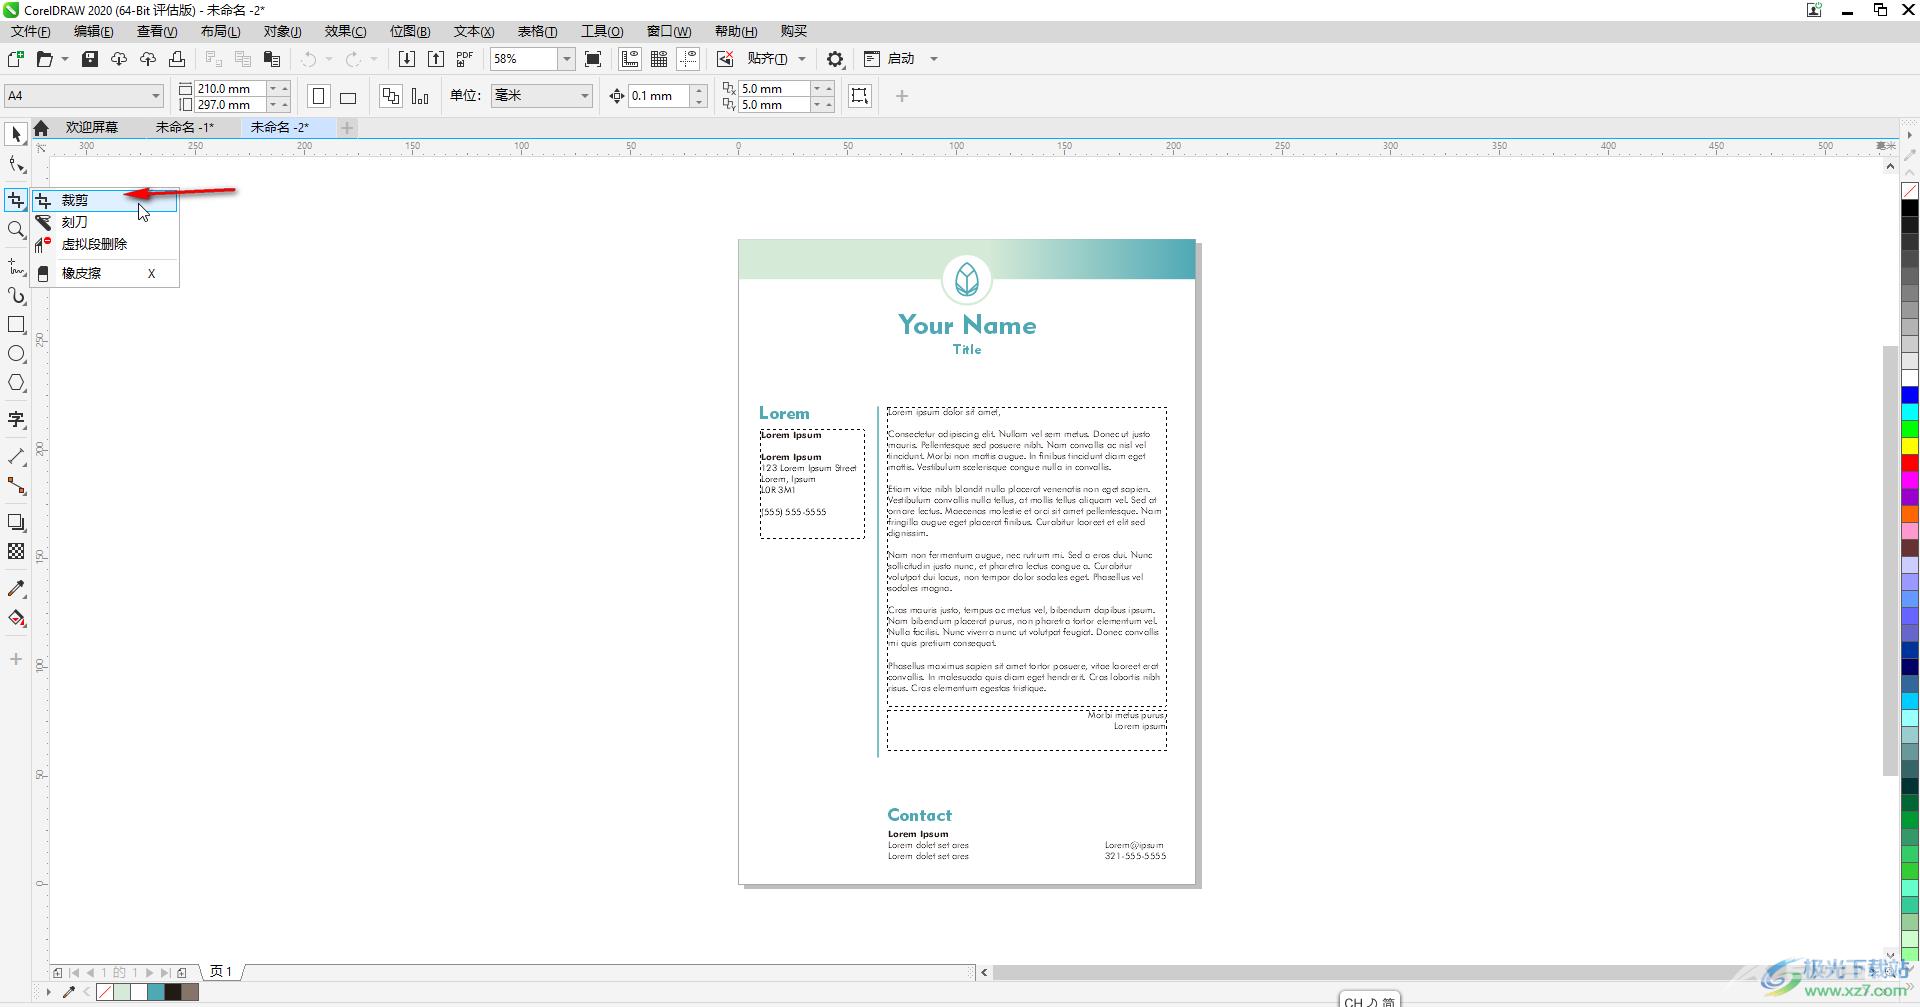The height and width of the screenshot is (1007, 1920).
Task: Click the Publish to PDF icon
Action: [465, 59]
